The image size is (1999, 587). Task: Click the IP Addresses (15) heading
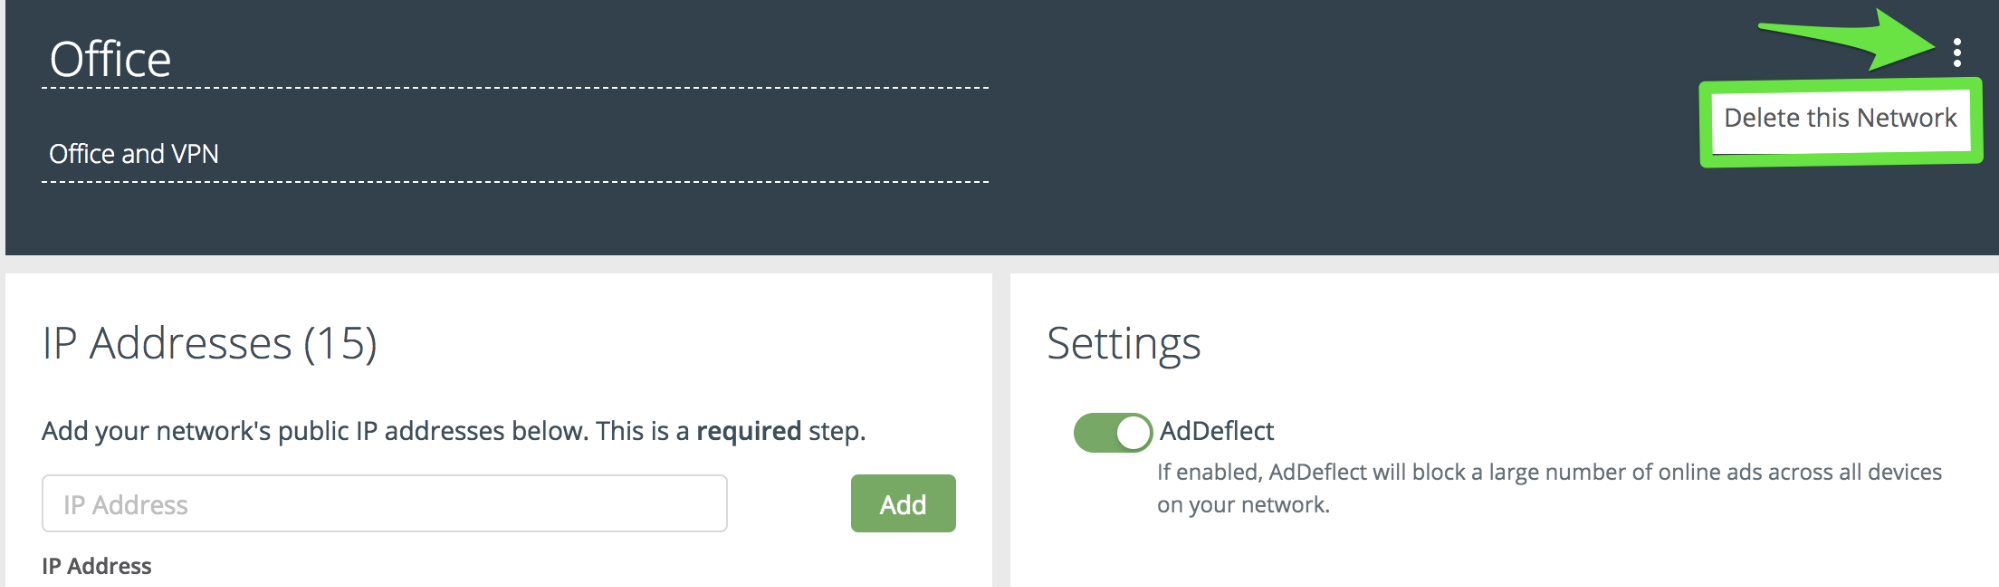[x=209, y=344]
